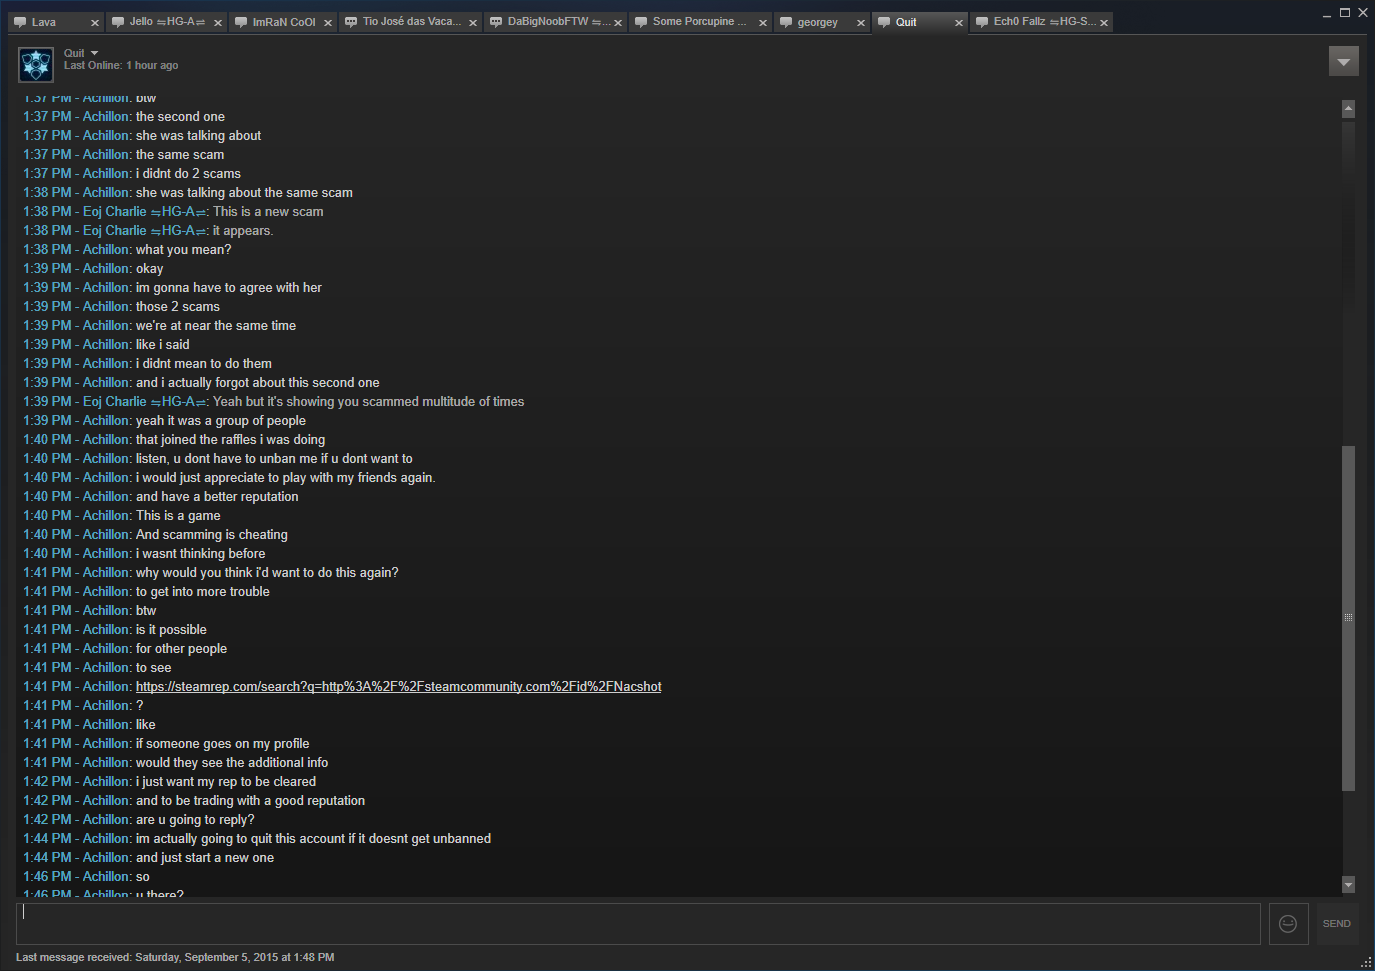Close the ImRaN CoOl chat tab

point(328,23)
